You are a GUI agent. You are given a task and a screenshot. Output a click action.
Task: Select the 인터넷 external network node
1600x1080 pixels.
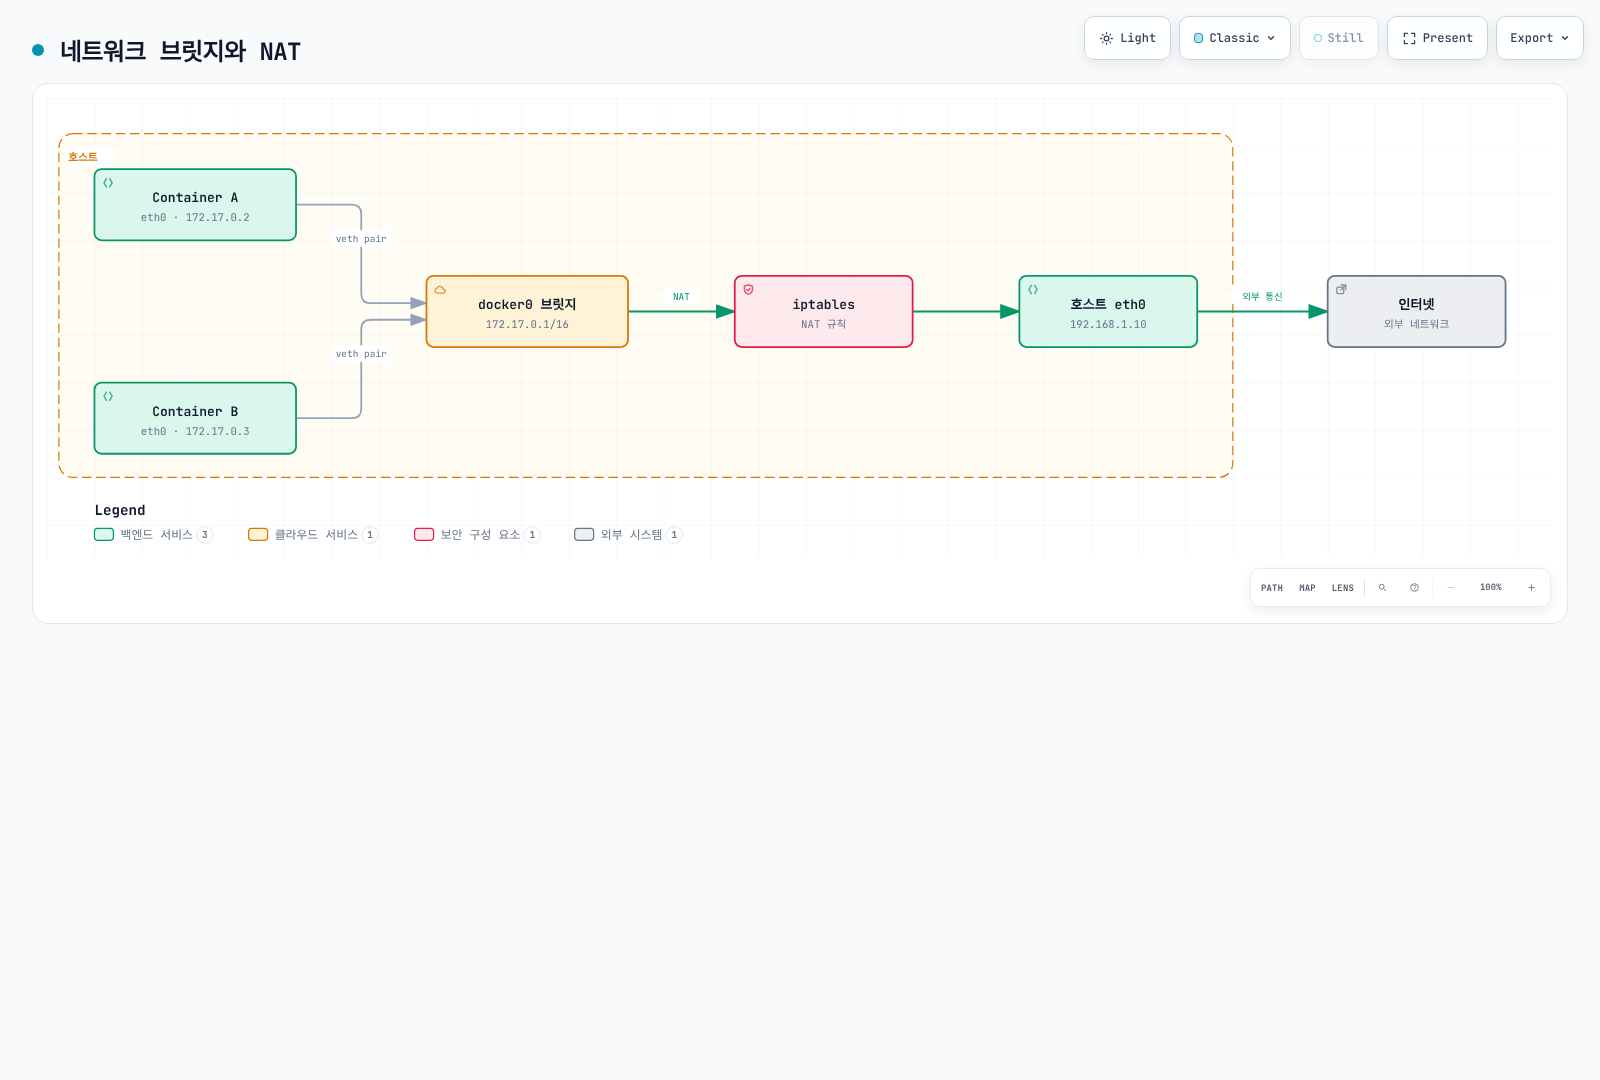tap(1416, 312)
